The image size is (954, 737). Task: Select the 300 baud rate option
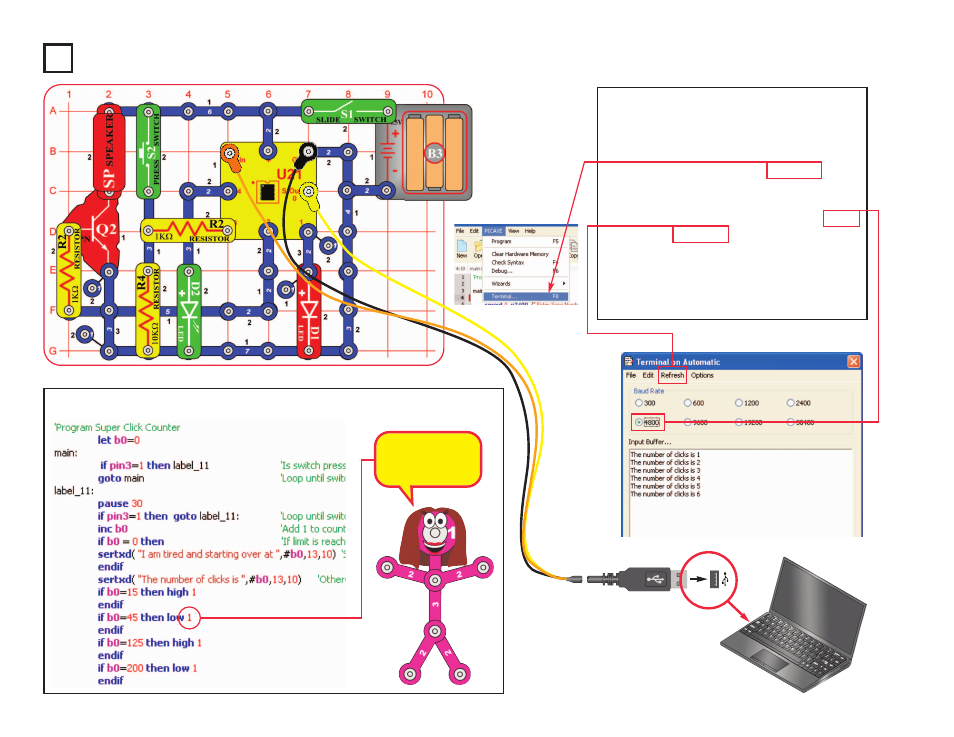pyautogui.click(x=645, y=403)
